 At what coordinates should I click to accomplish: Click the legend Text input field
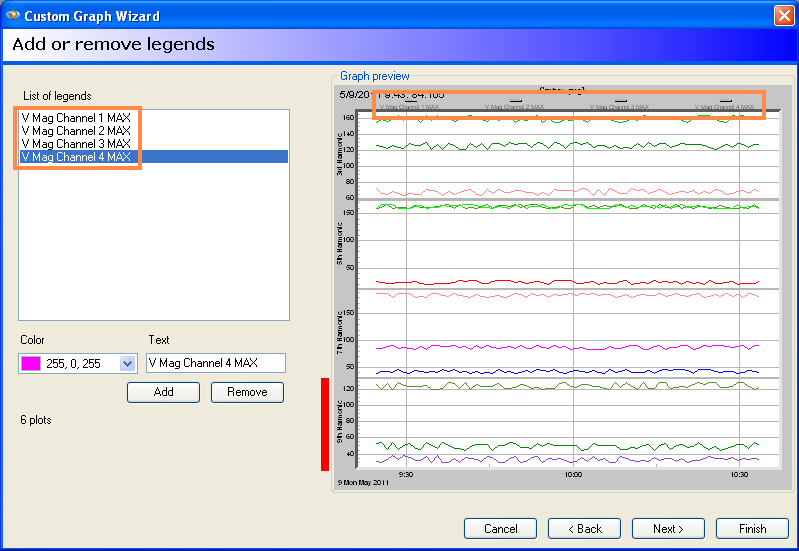pyautogui.click(x=215, y=363)
